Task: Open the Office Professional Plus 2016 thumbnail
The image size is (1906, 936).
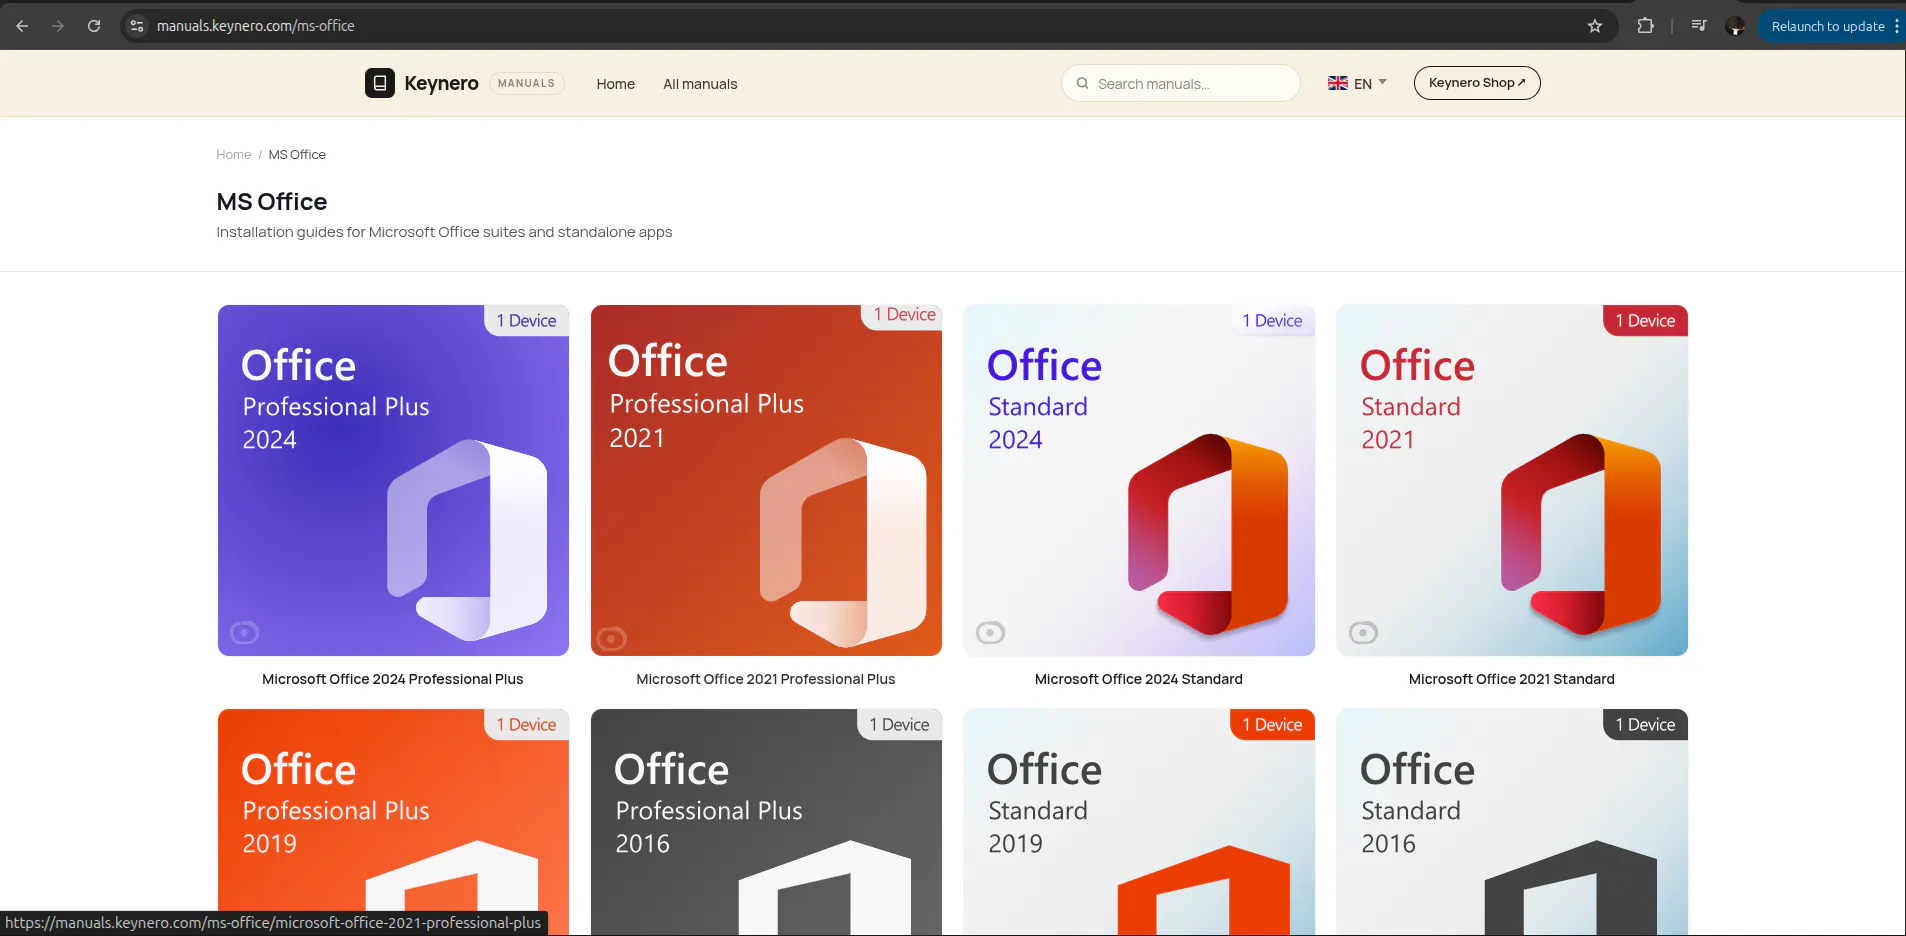Action: (x=766, y=822)
